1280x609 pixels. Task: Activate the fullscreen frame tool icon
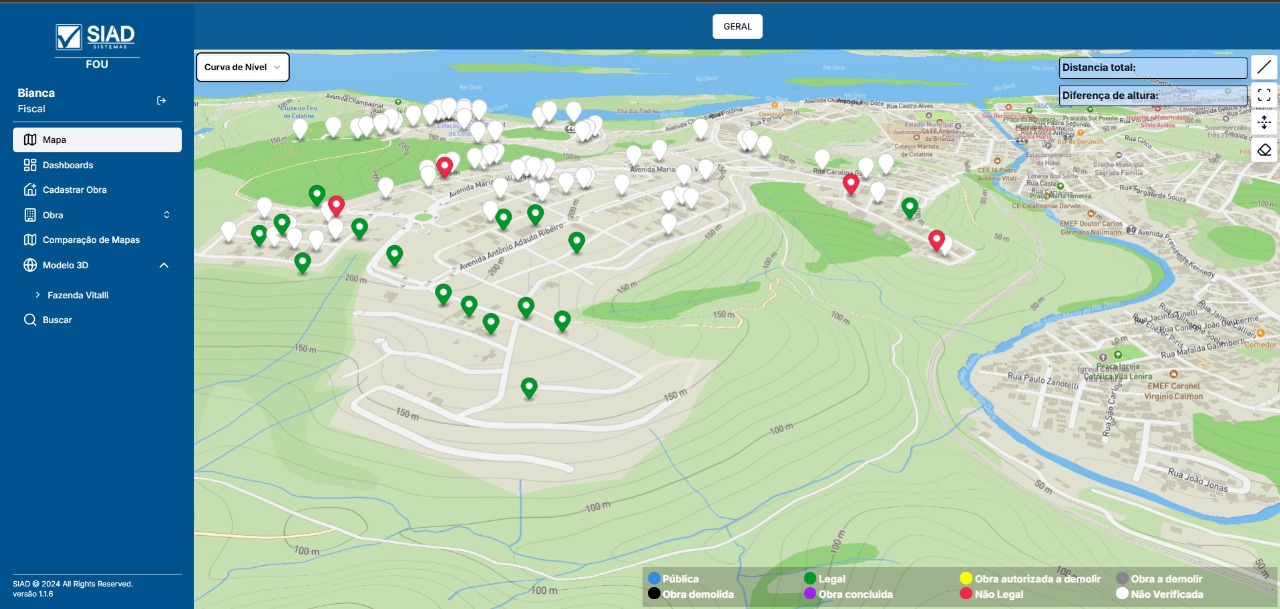pyautogui.click(x=1264, y=95)
